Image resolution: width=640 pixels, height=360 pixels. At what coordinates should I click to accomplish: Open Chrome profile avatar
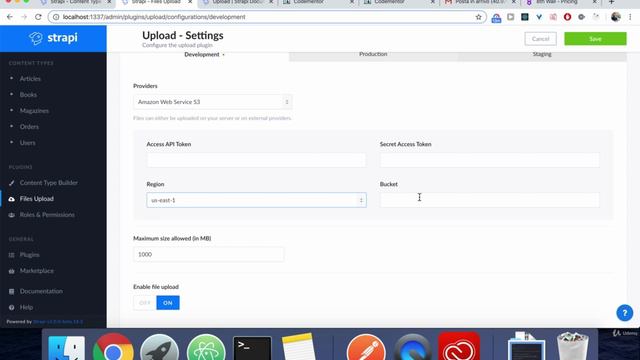click(x=616, y=17)
